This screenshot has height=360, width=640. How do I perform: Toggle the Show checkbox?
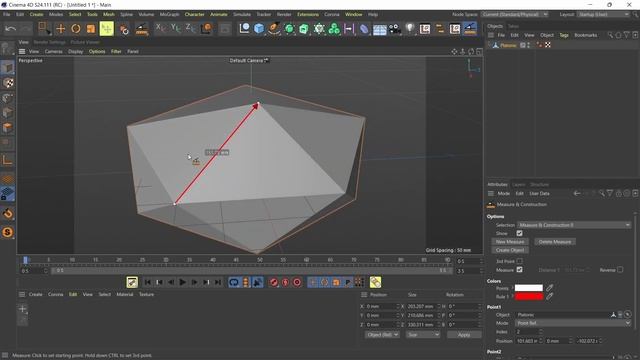(519, 233)
